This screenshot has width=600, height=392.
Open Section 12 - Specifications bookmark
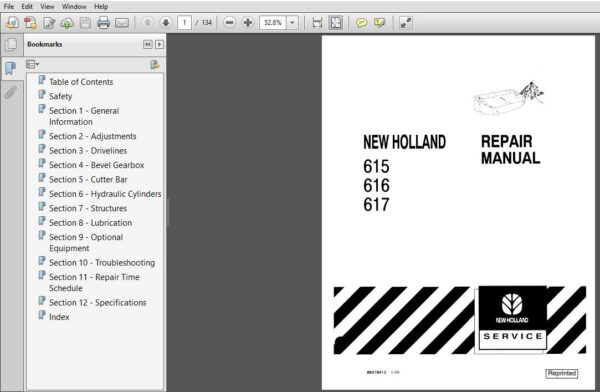pos(98,303)
